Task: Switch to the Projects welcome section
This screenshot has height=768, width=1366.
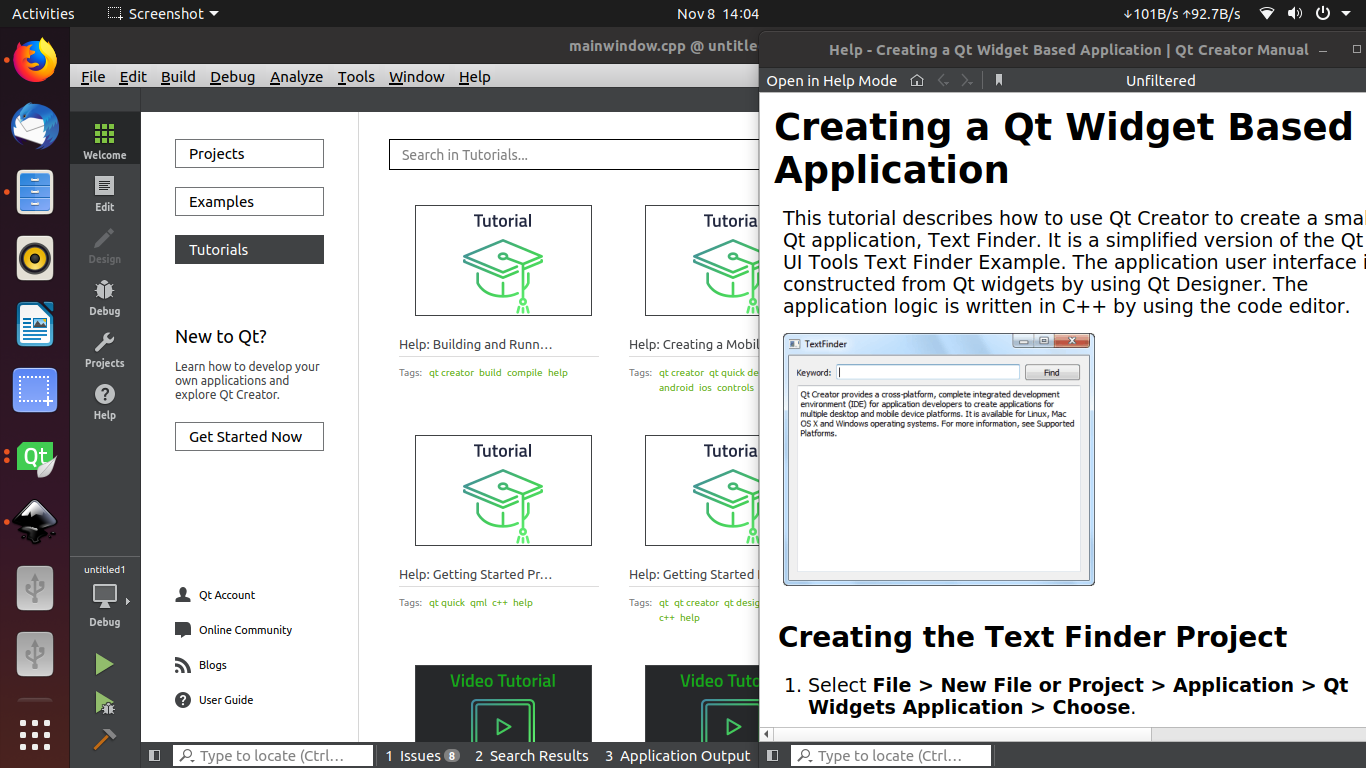Action: (x=248, y=153)
